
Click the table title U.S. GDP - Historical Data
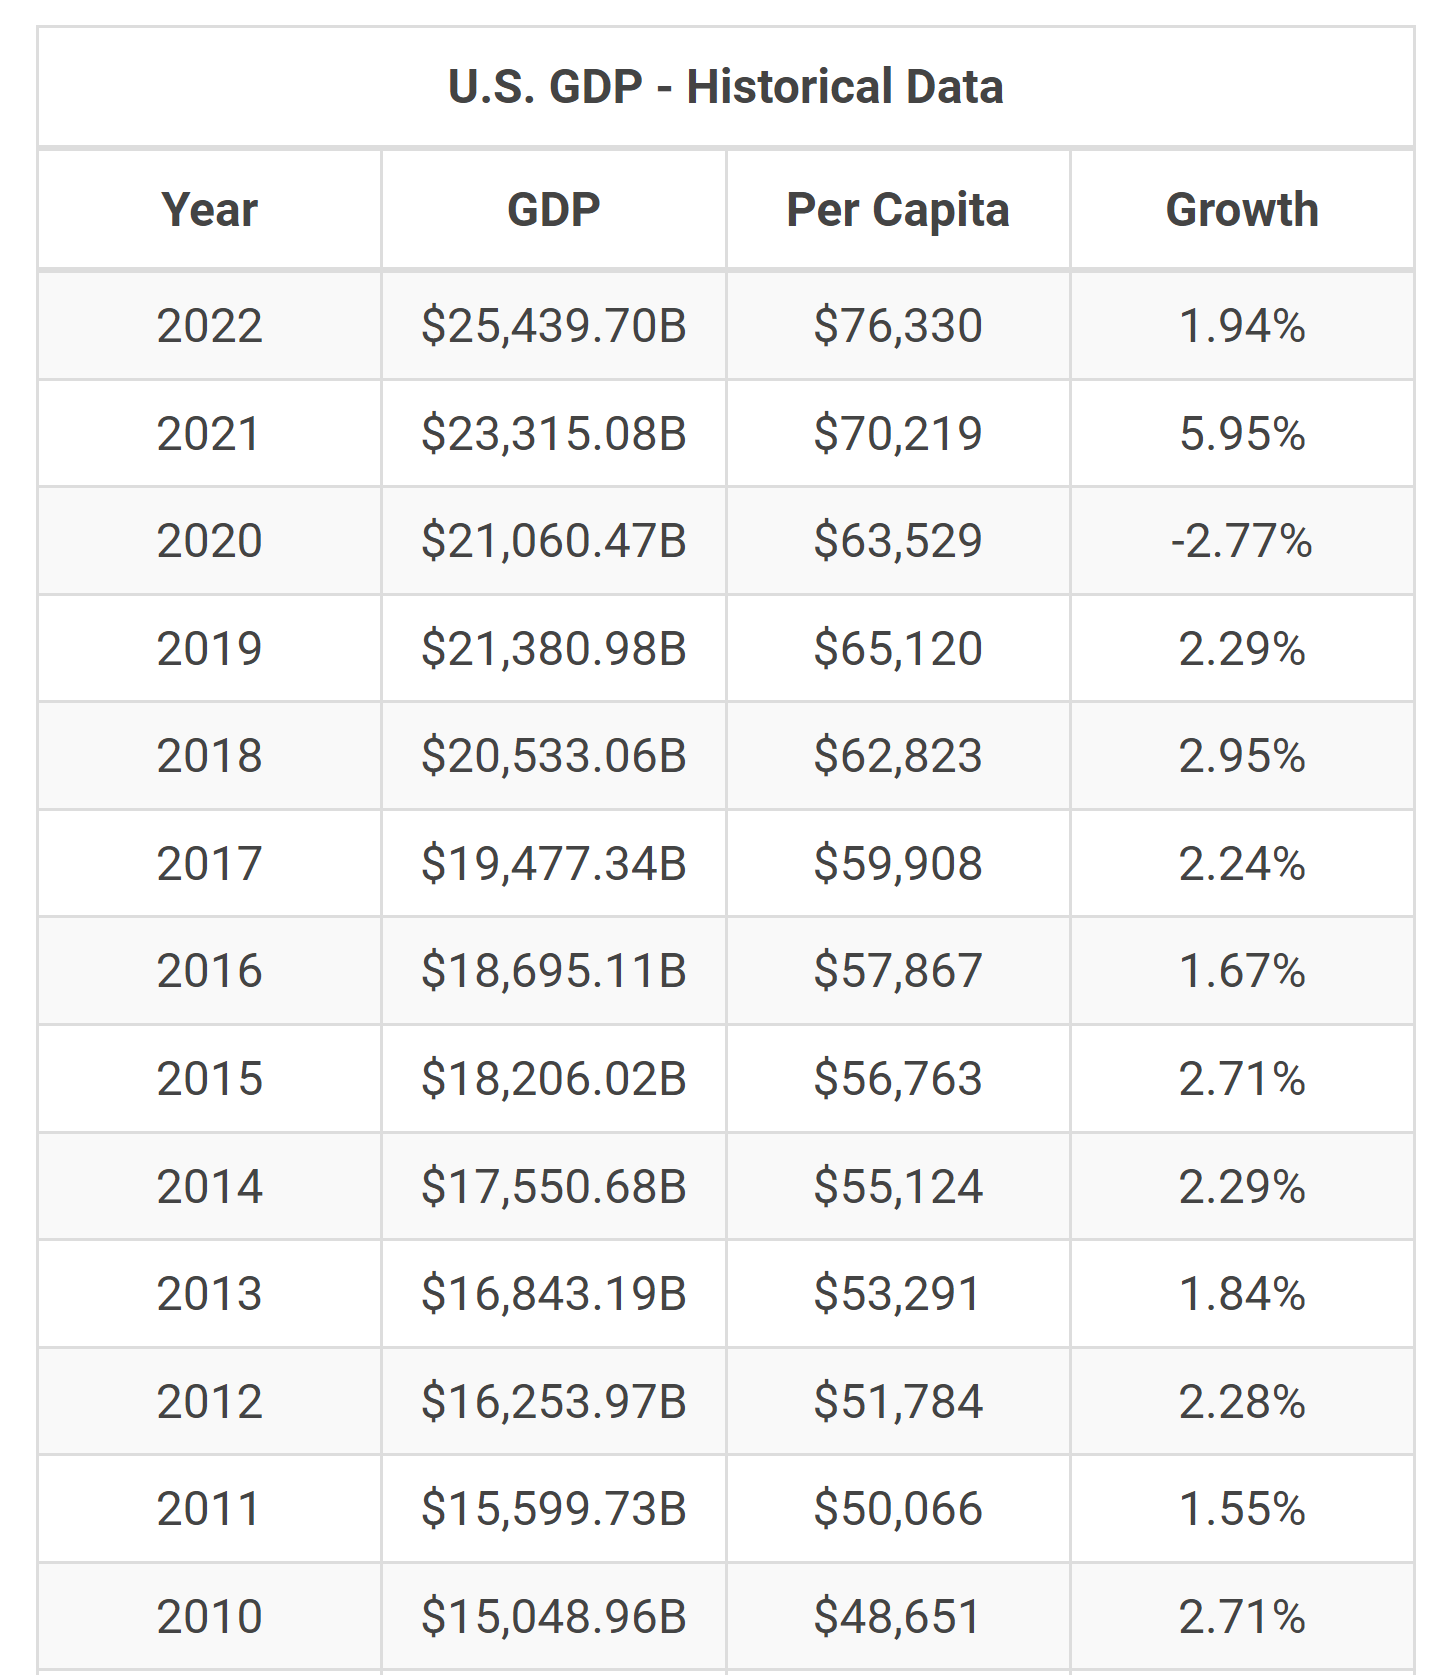coord(725,87)
